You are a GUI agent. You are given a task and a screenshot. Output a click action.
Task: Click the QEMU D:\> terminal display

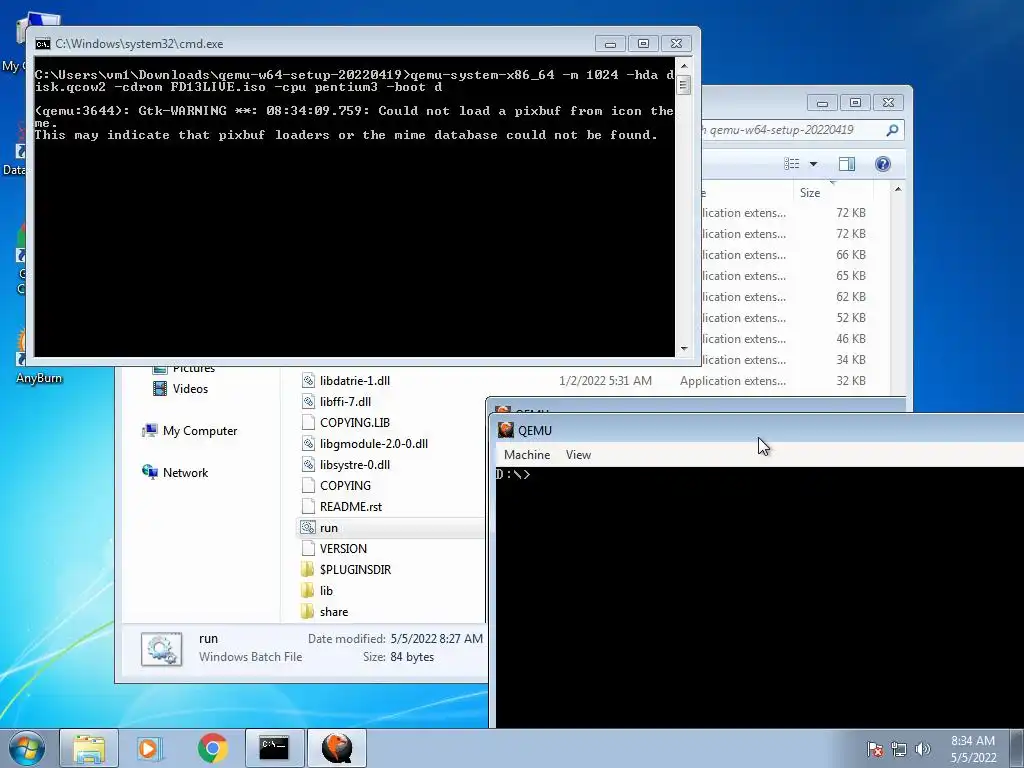click(760, 597)
